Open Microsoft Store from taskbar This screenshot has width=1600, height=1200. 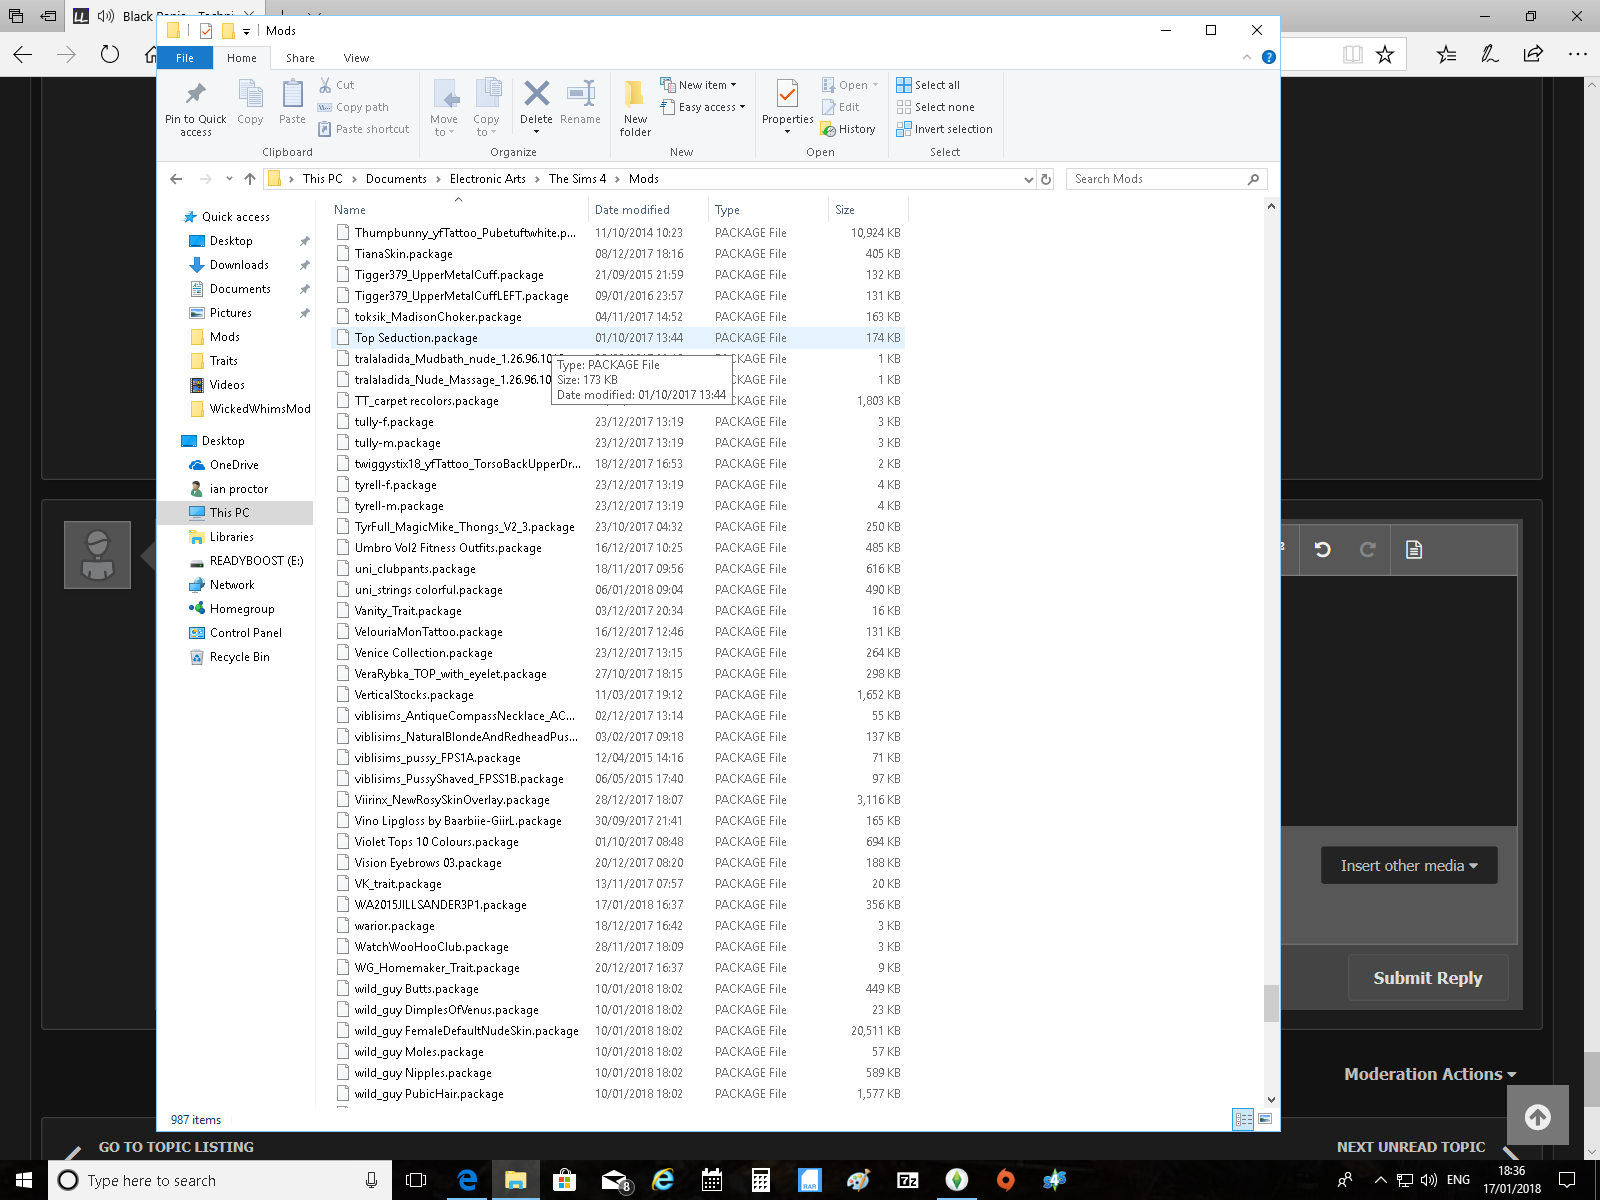click(x=565, y=1180)
